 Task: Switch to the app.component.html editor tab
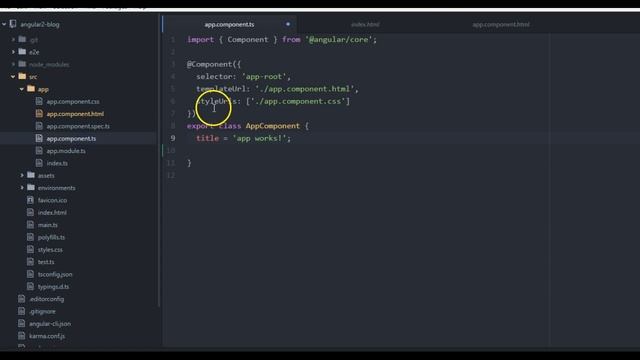click(x=501, y=24)
